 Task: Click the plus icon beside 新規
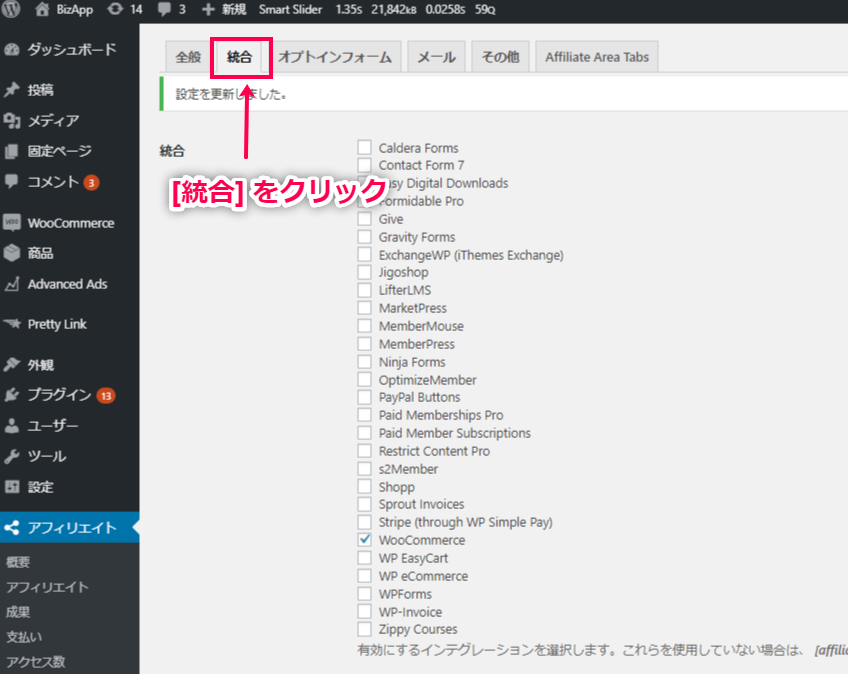coord(208,10)
